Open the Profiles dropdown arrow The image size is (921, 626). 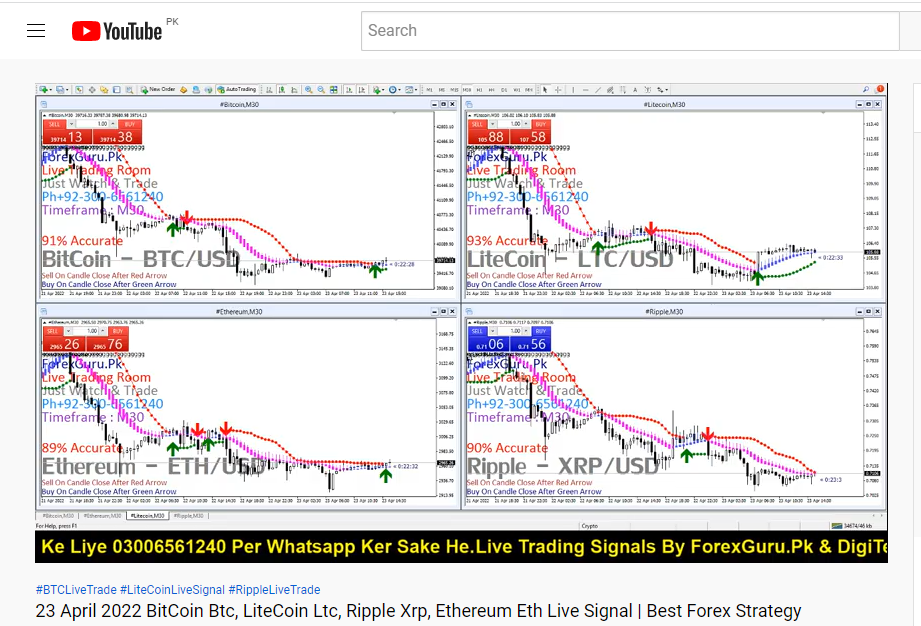pyautogui.click(x=67, y=90)
